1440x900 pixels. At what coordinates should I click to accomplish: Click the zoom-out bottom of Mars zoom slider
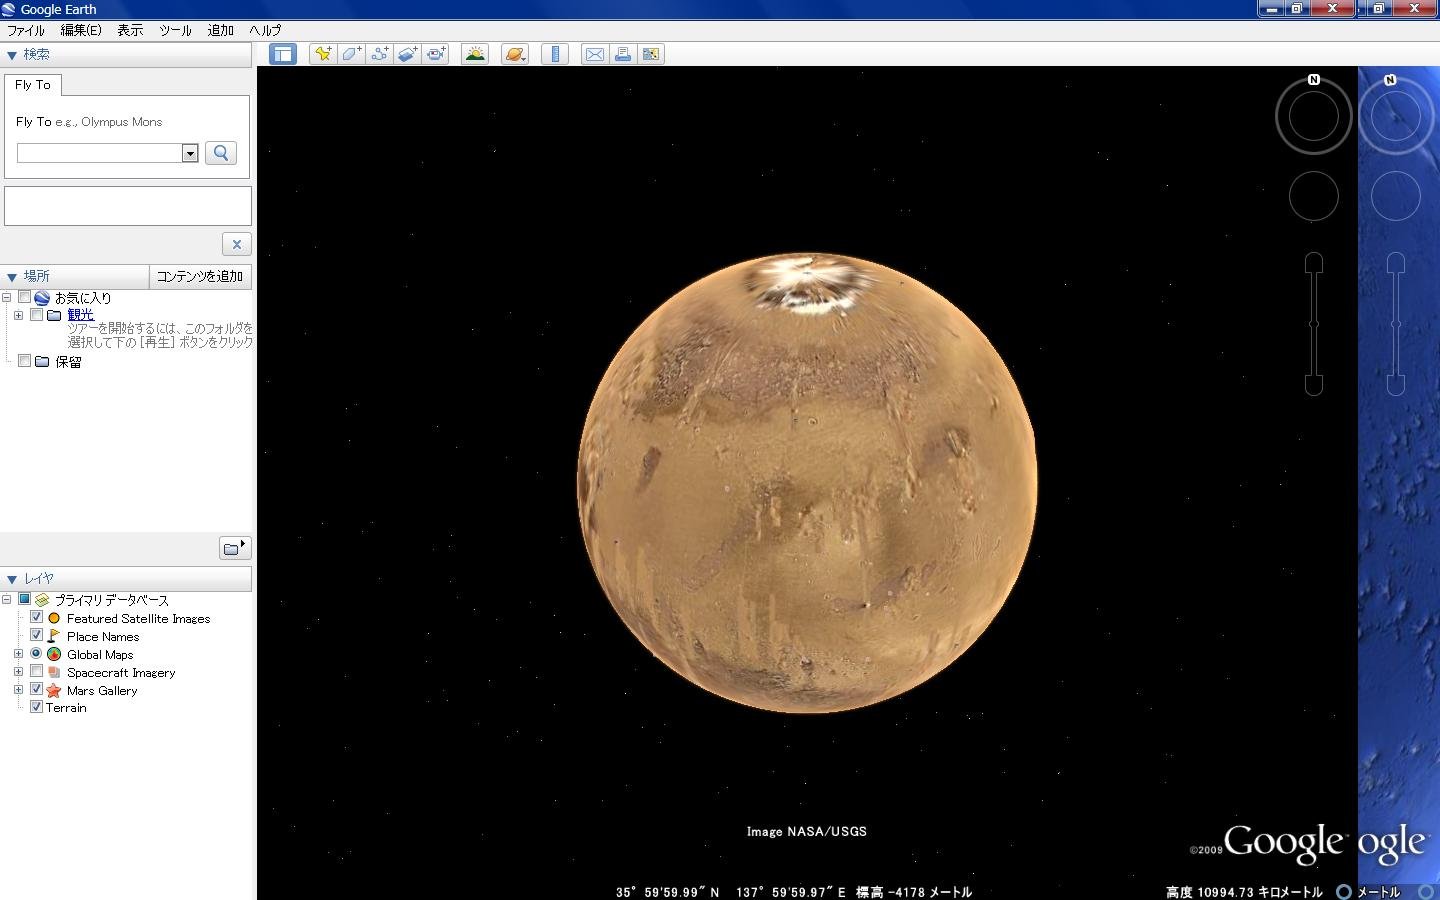[1314, 384]
